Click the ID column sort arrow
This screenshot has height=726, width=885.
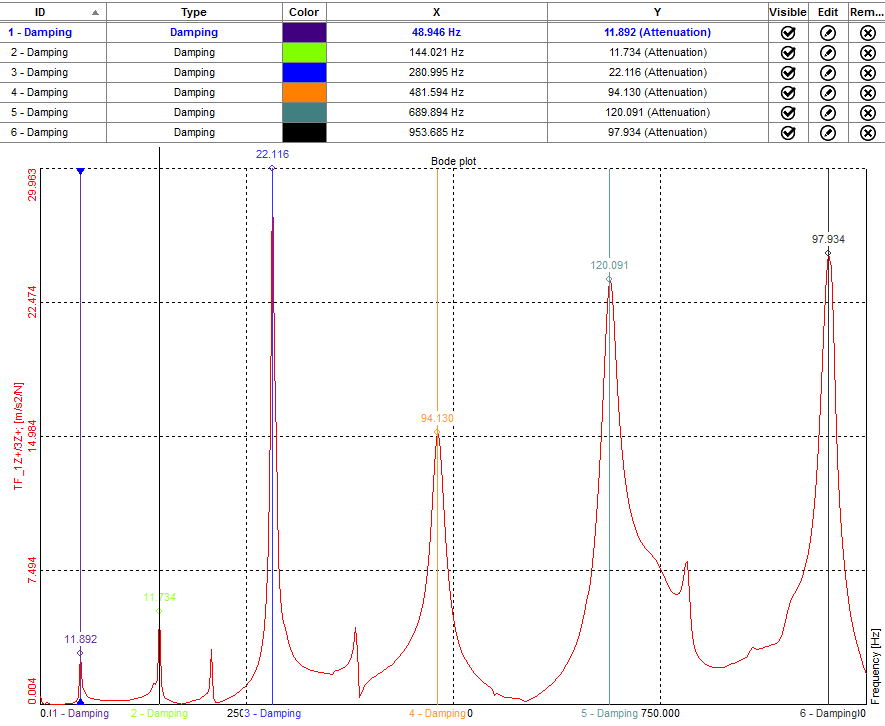(95, 12)
